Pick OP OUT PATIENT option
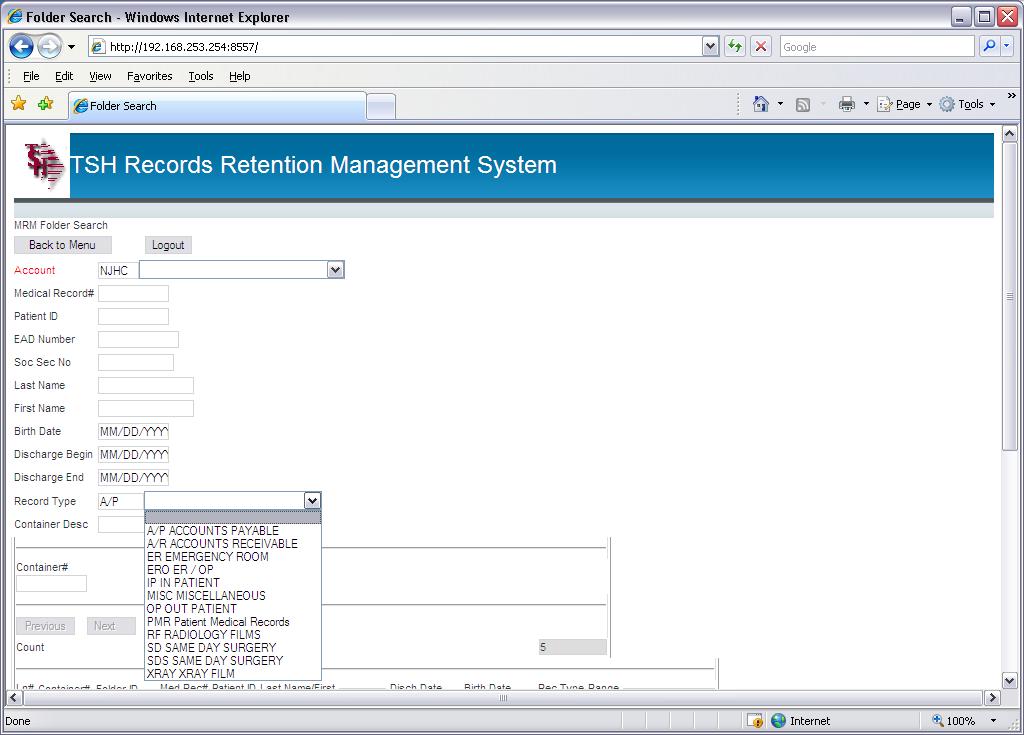 tap(233, 608)
